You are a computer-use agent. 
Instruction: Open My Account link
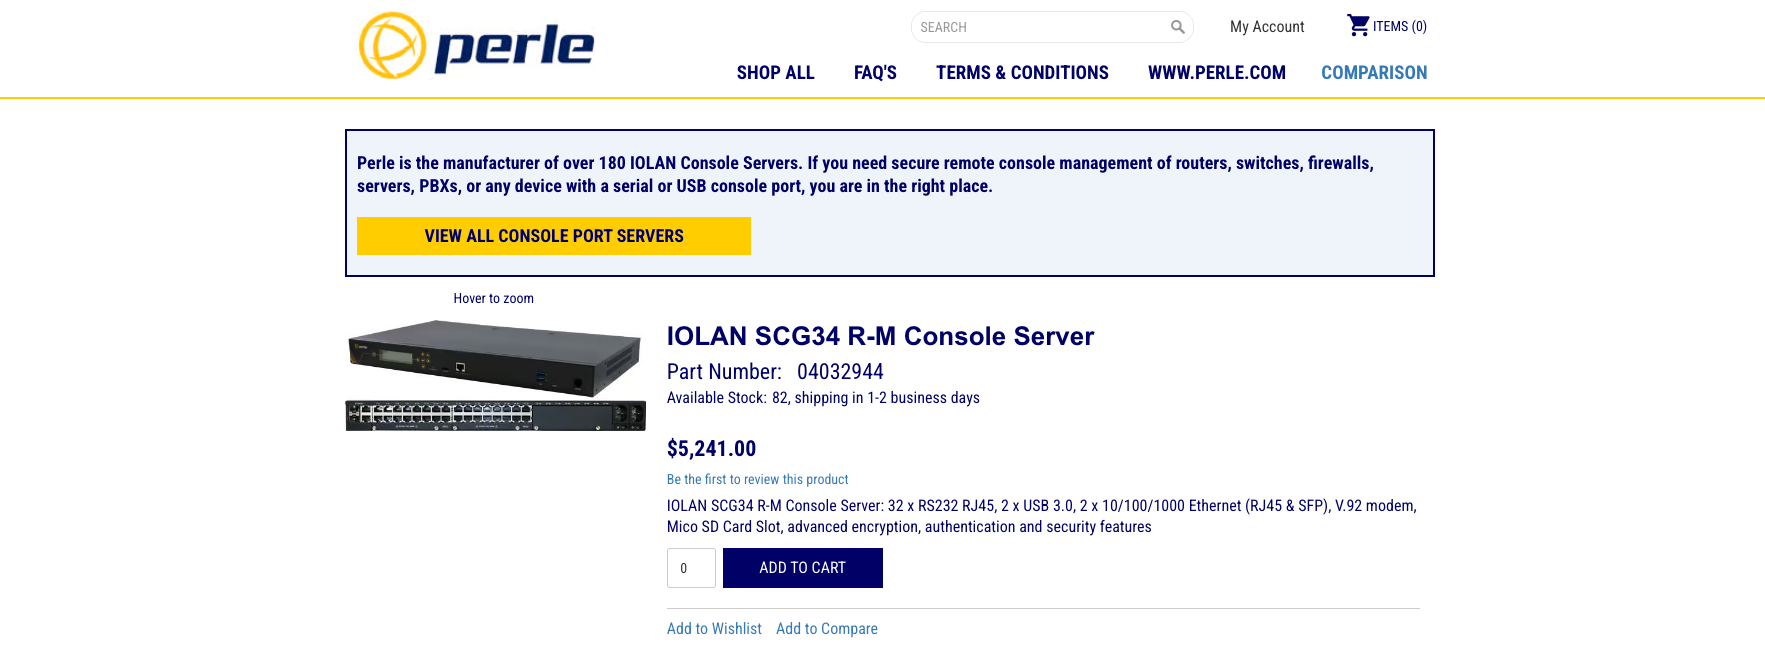(1266, 27)
